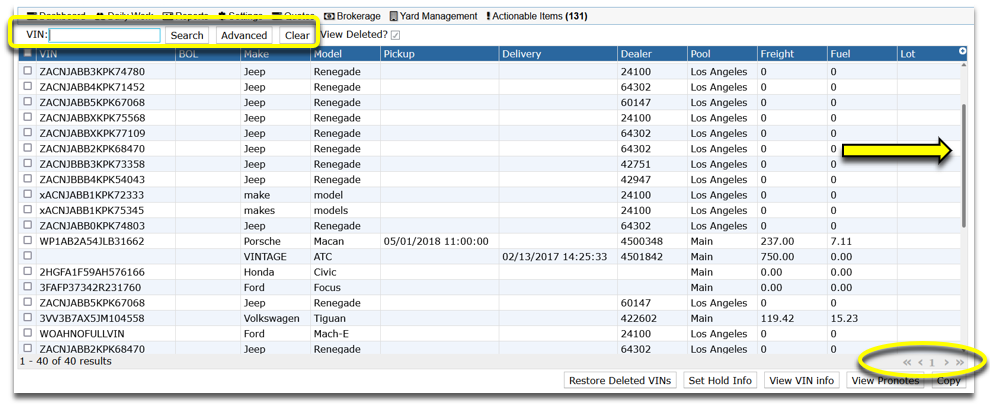Screen dimensions: 990x410
Task: Sort by the Pool column header
Action: tap(722, 54)
